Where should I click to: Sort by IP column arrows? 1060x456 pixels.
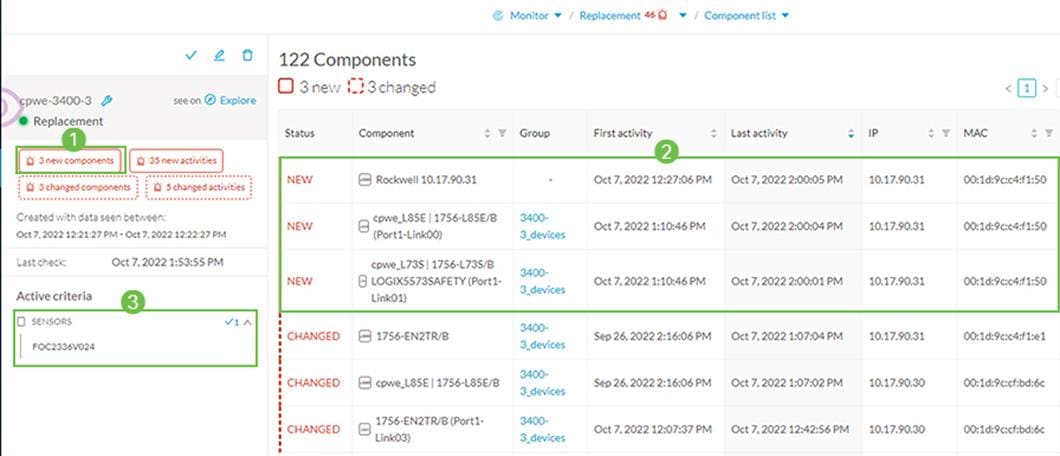(x=931, y=134)
